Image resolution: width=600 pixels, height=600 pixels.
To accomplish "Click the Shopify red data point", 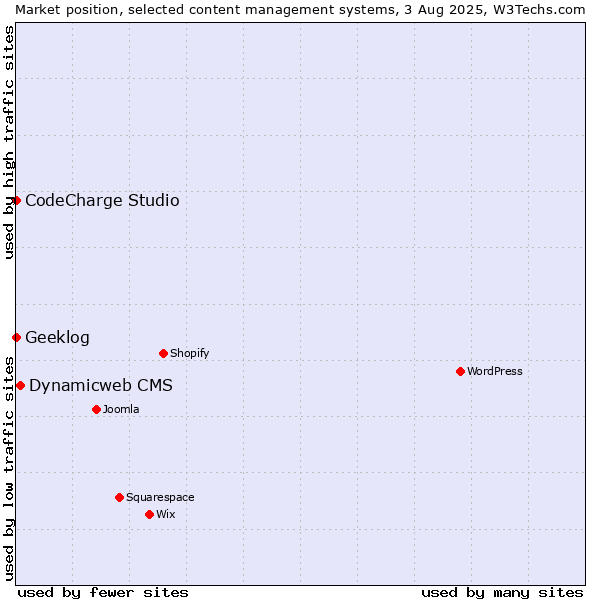I will [163, 354].
